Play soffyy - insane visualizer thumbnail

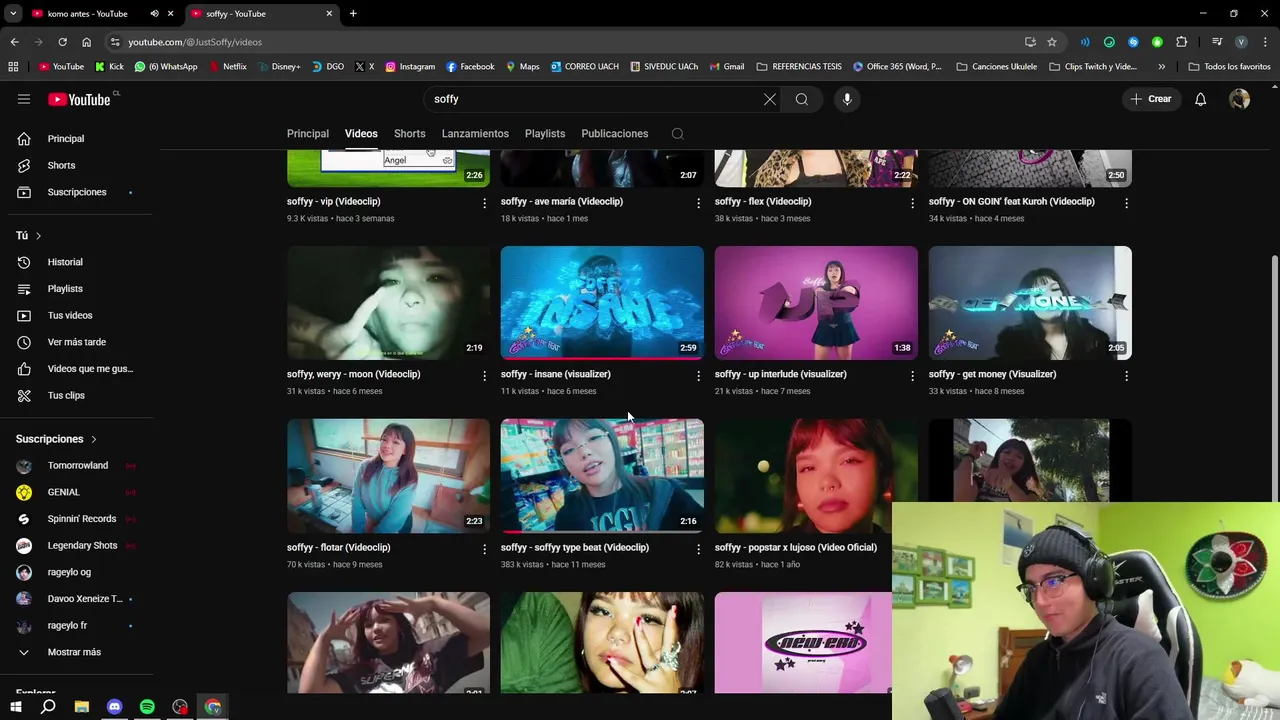coord(602,302)
